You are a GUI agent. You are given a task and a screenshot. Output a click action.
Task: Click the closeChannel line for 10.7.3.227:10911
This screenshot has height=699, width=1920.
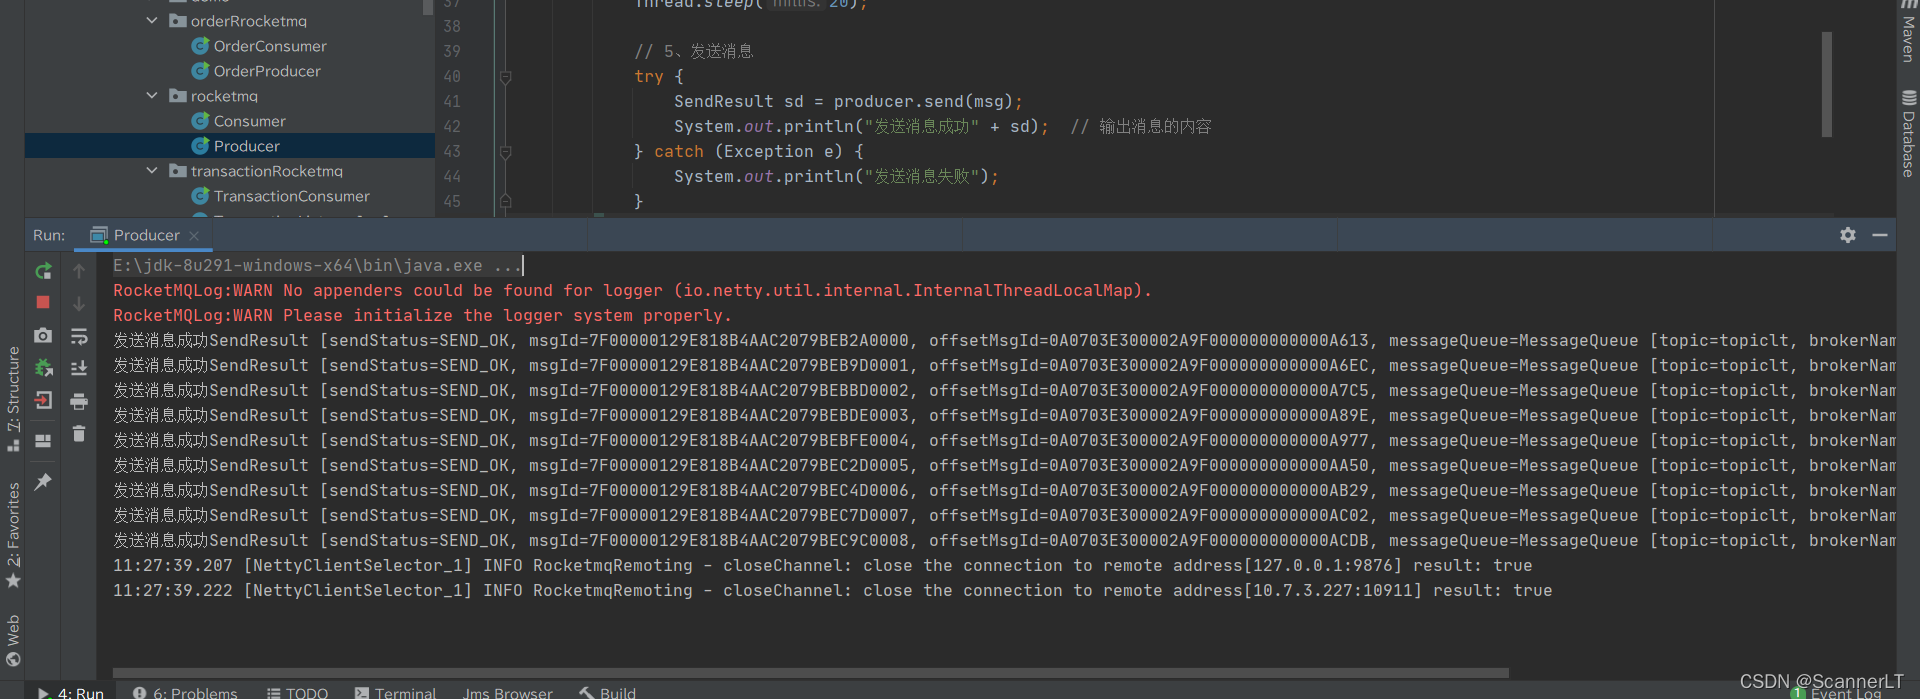click(x=832, y=590)
